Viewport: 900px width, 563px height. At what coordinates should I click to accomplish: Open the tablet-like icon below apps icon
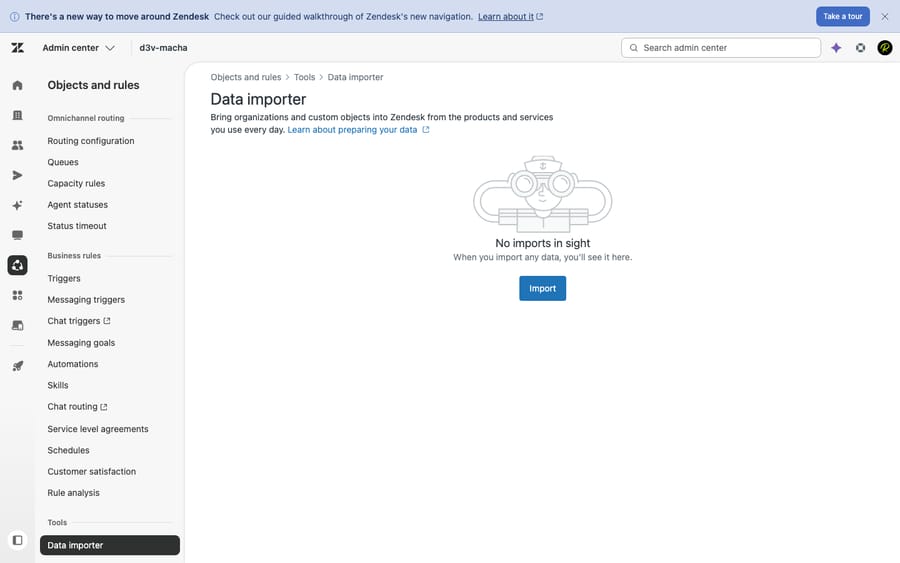18,325
